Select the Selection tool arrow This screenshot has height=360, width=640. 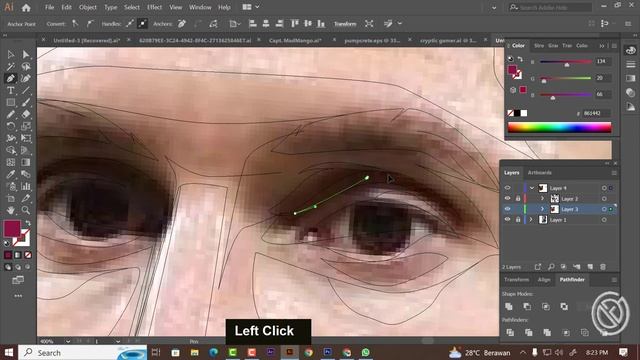coord(11,54)
